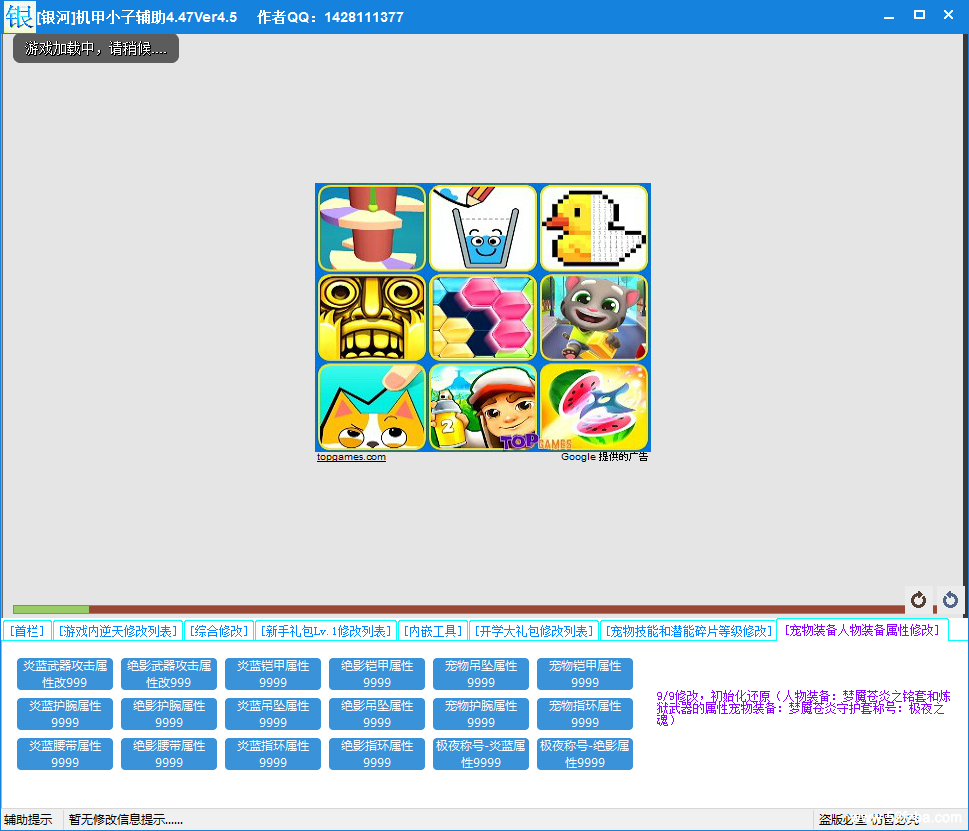This screenshot has width=969, height=831.
Task: Set 炎蓝指环属性9999
Action: [x=273, y=754]
